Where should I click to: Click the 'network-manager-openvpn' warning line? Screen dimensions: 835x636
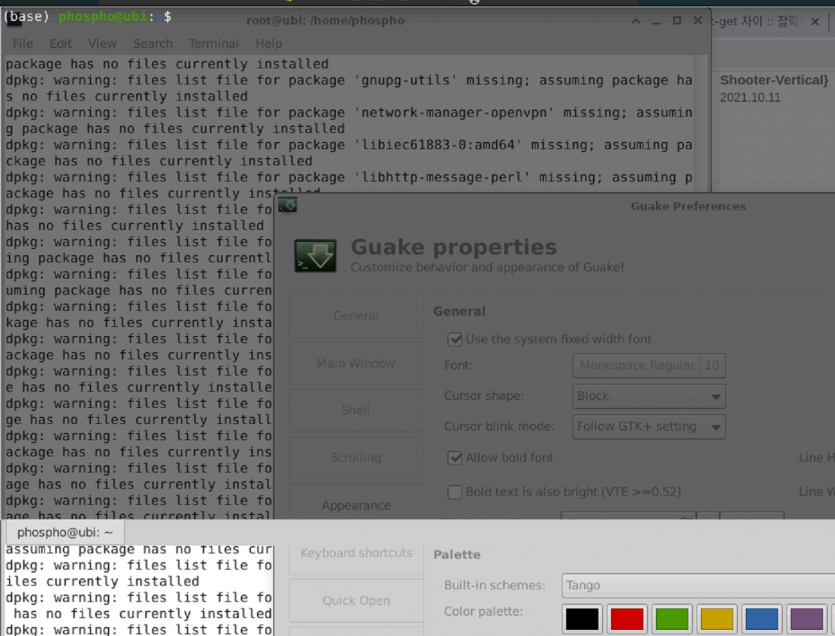click(x=349, y=113)
